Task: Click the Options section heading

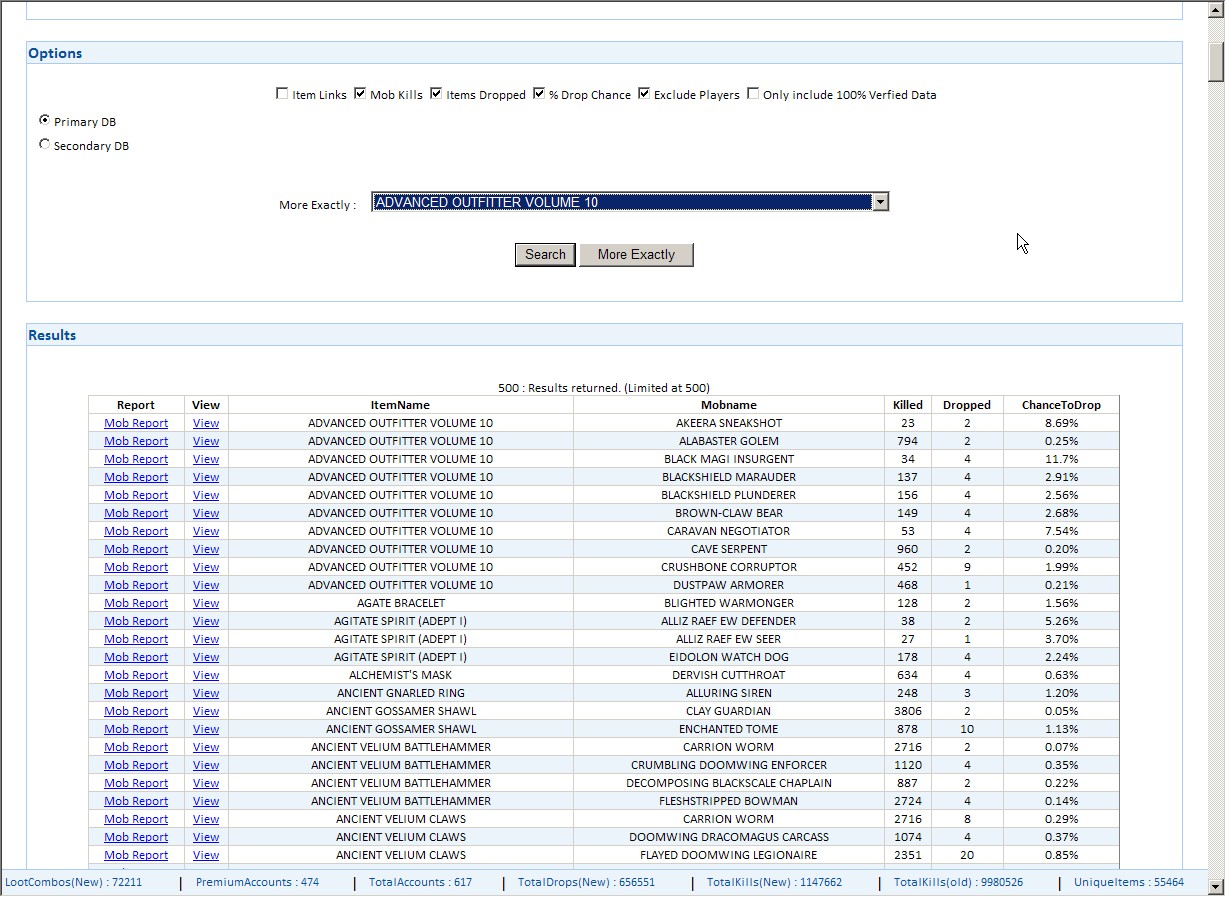Action: click(x=55, y=53)
